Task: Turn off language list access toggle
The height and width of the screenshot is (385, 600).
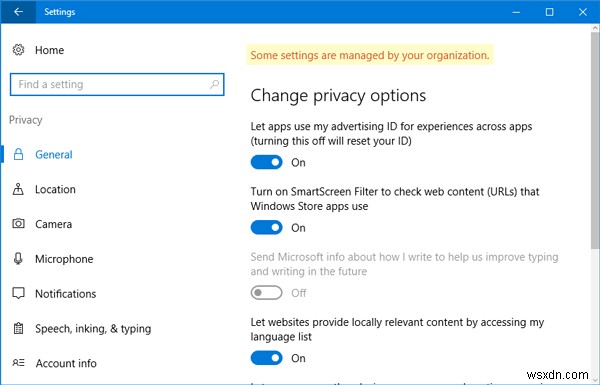Action: (266, 358)
